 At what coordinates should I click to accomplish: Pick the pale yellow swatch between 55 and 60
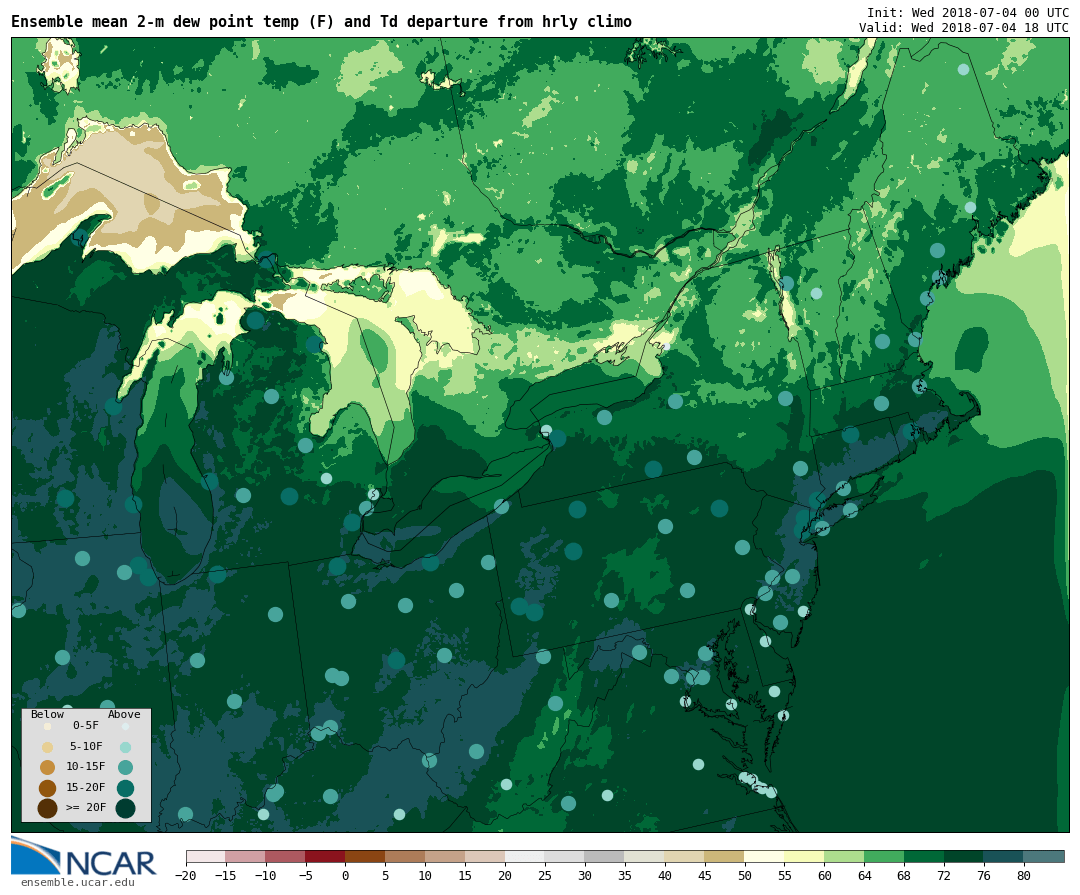pyautogui.click(x=804, y=856)
